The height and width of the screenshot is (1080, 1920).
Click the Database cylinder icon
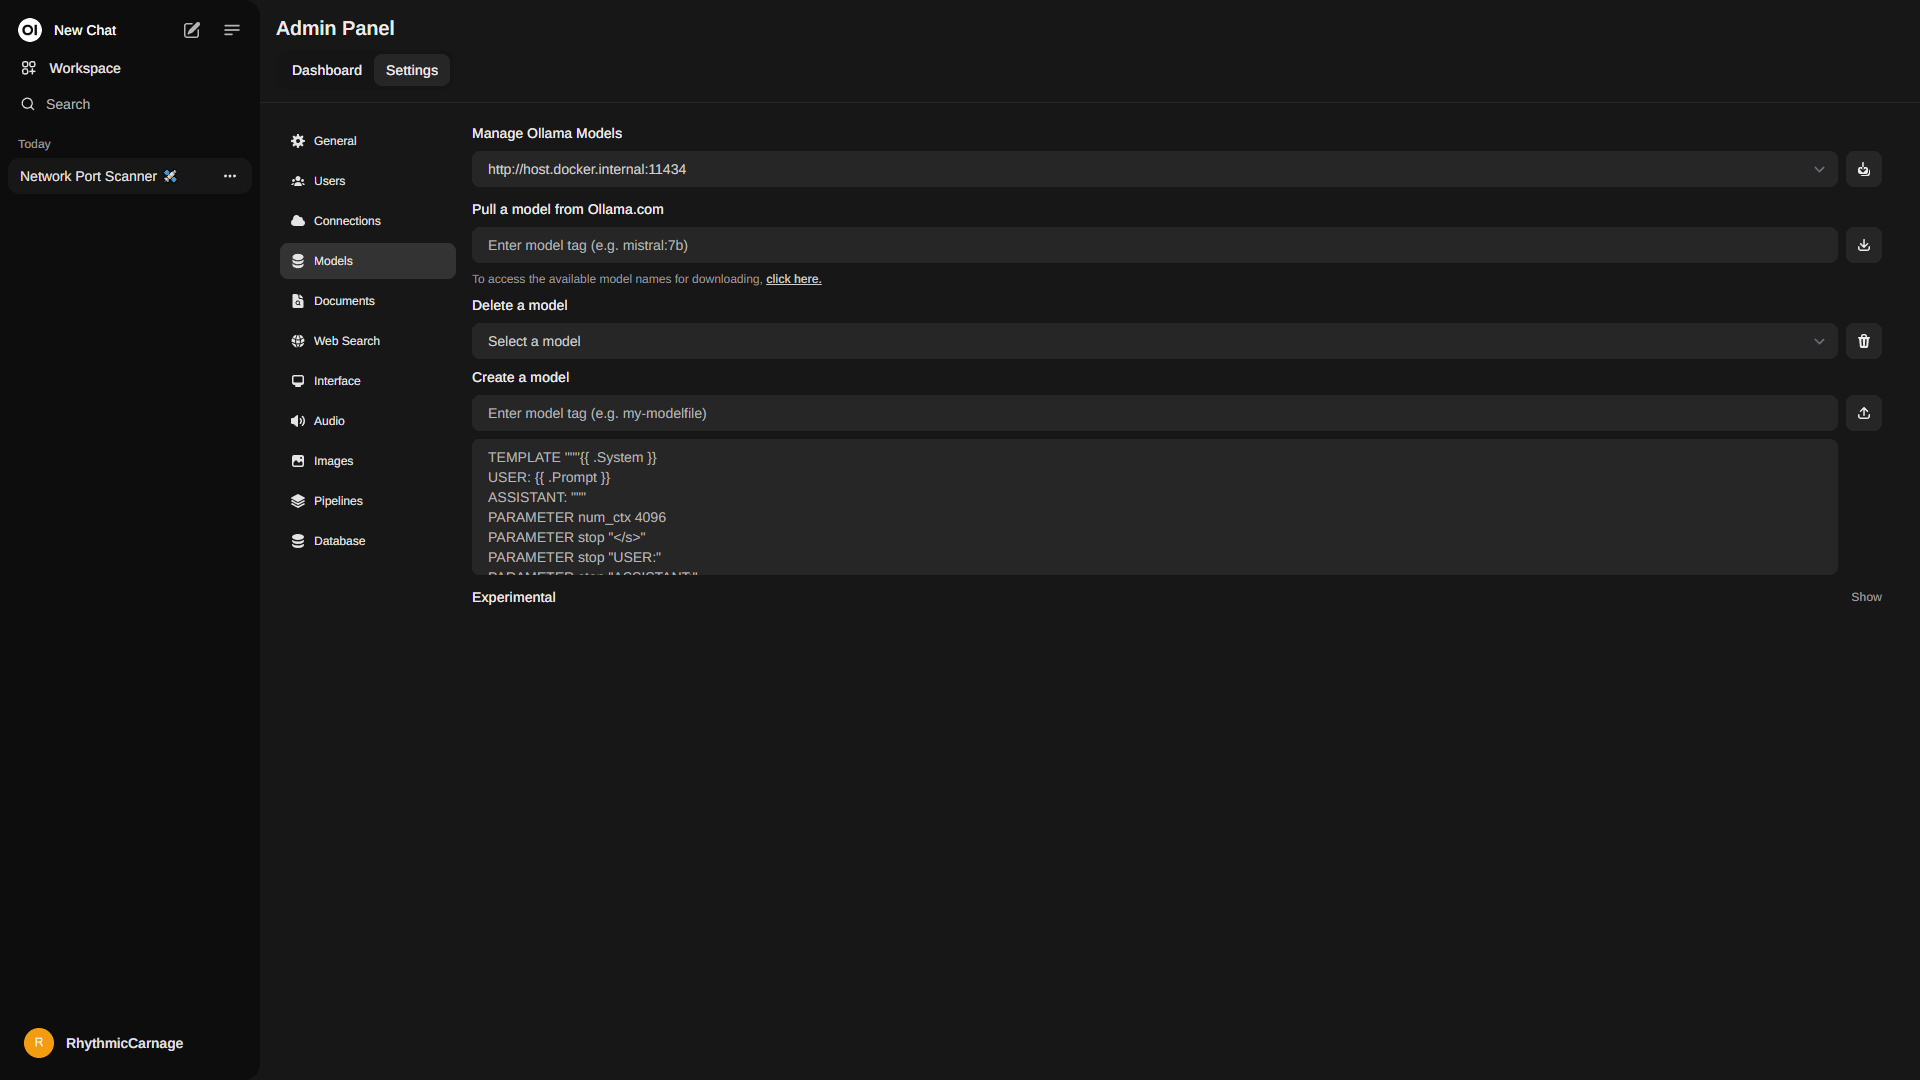point(298,541)
